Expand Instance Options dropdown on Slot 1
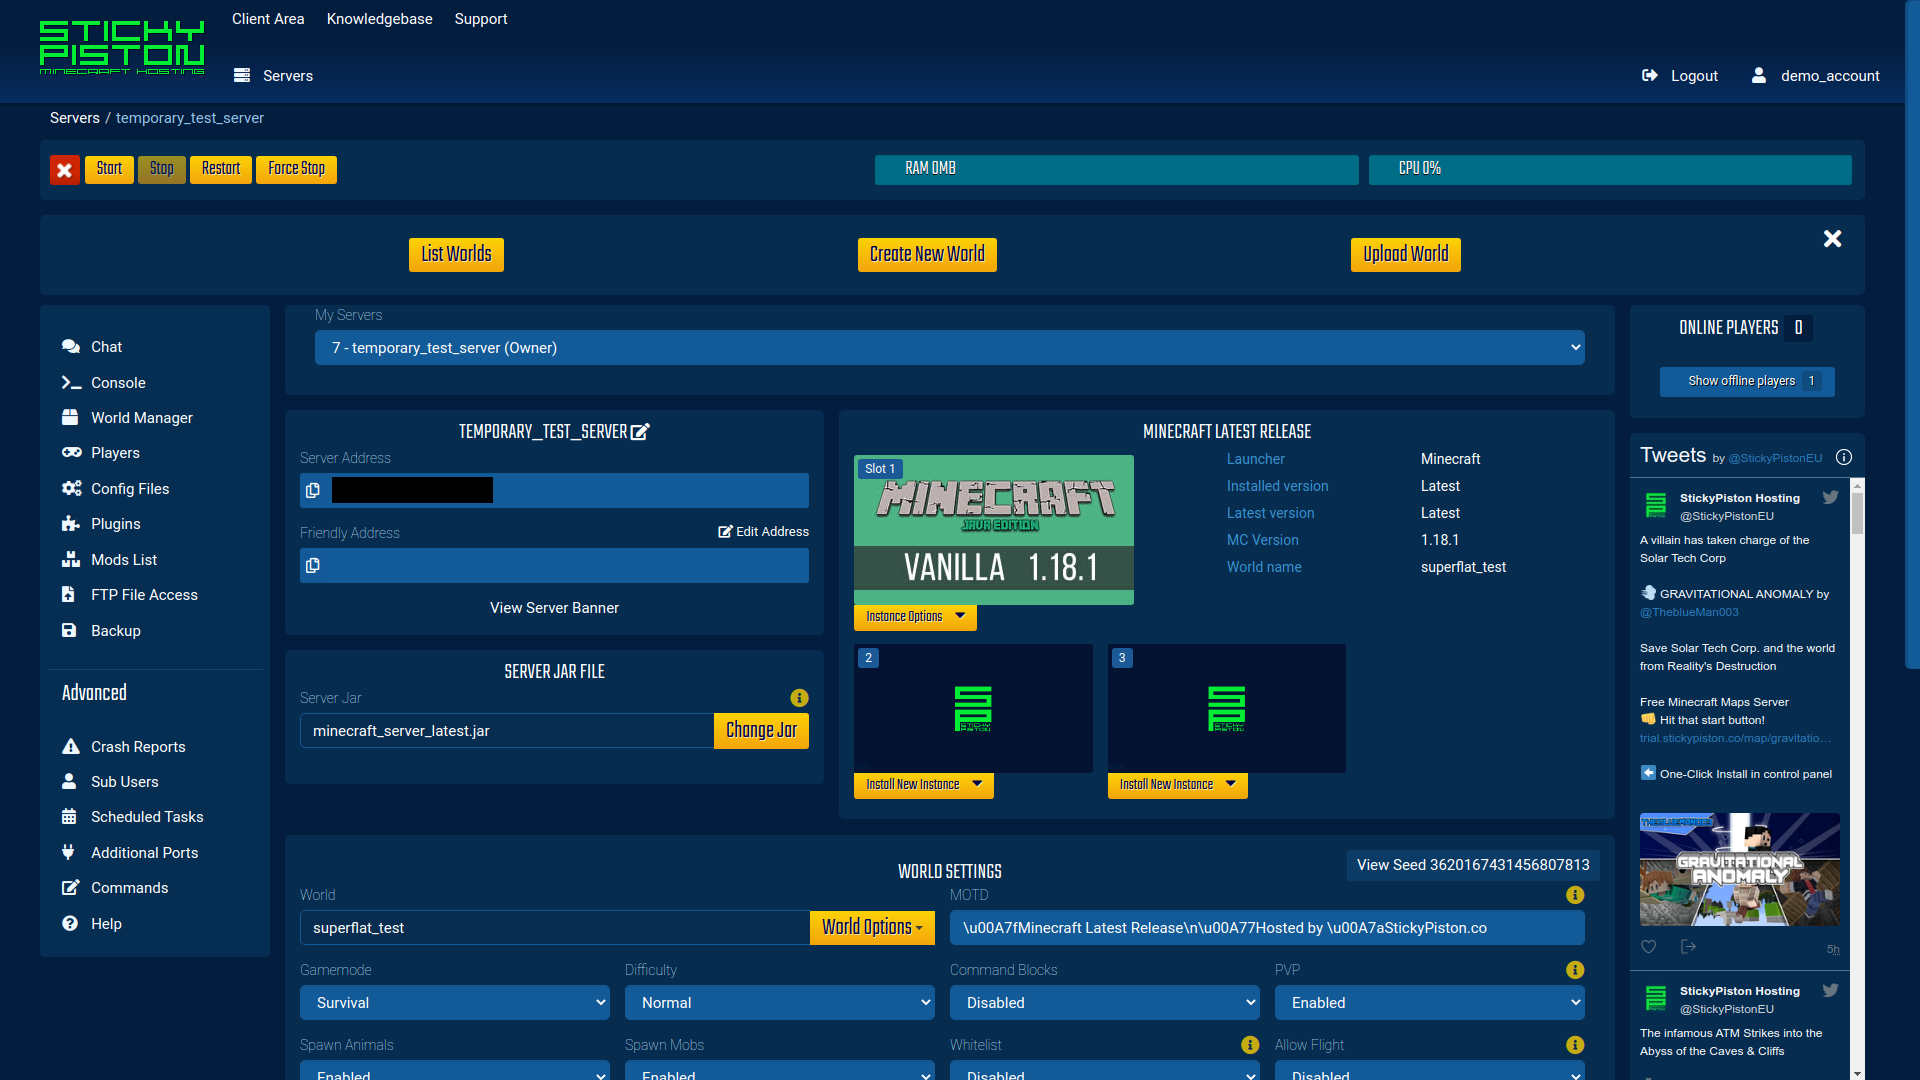The image size is (1920, 1080). [914, 616]
